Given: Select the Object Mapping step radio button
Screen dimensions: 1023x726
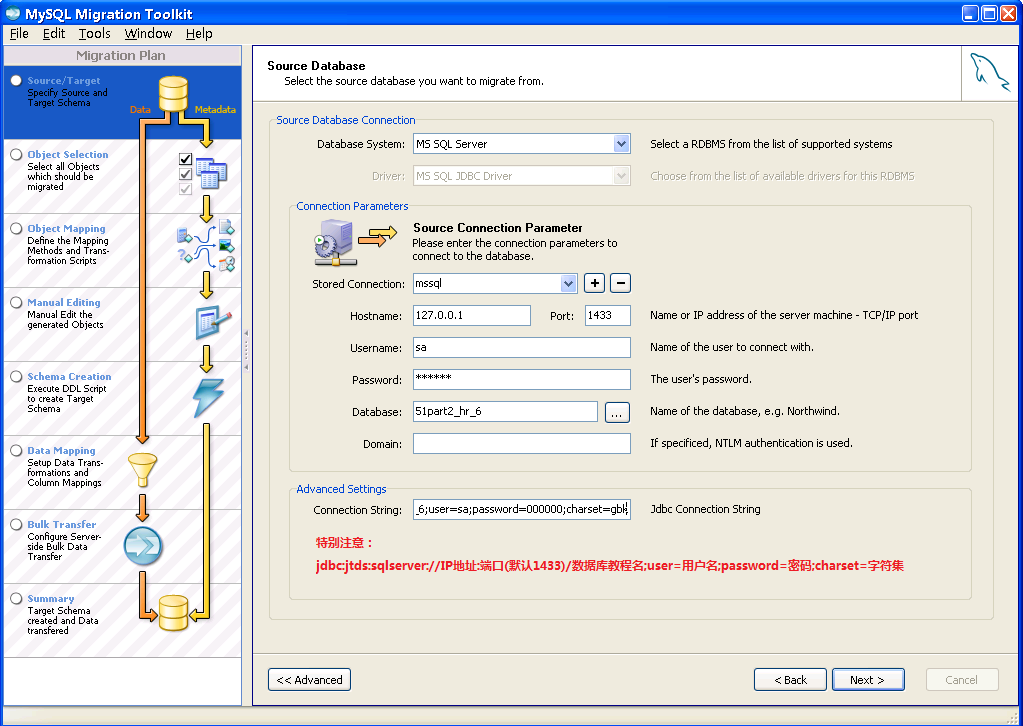Looking at the screenshot, I should (x=16, y=229).
